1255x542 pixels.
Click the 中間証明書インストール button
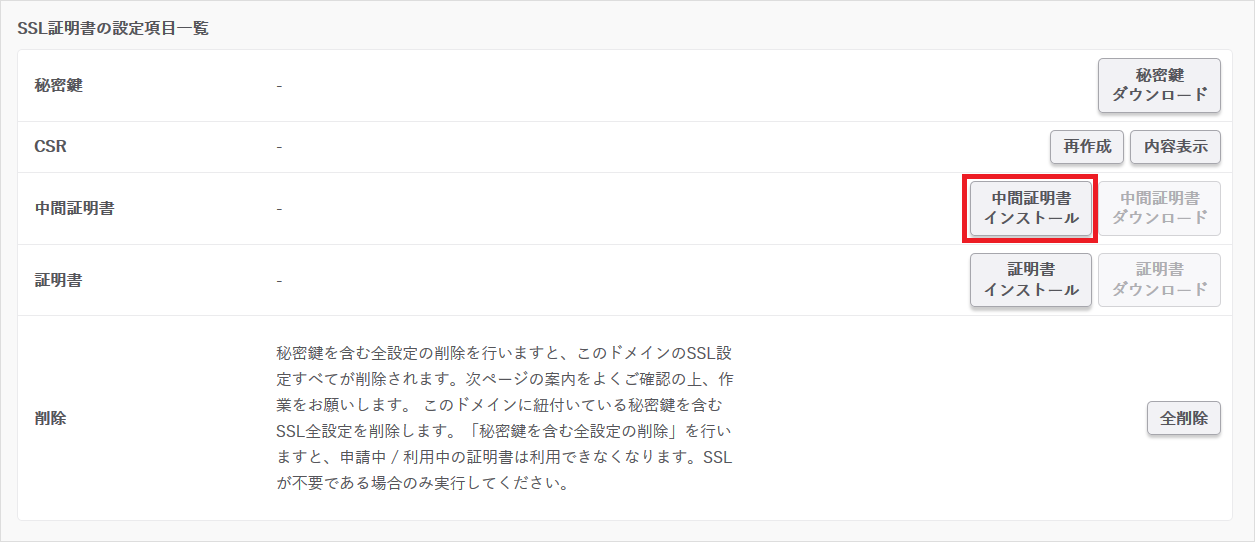coord(1030,208)
